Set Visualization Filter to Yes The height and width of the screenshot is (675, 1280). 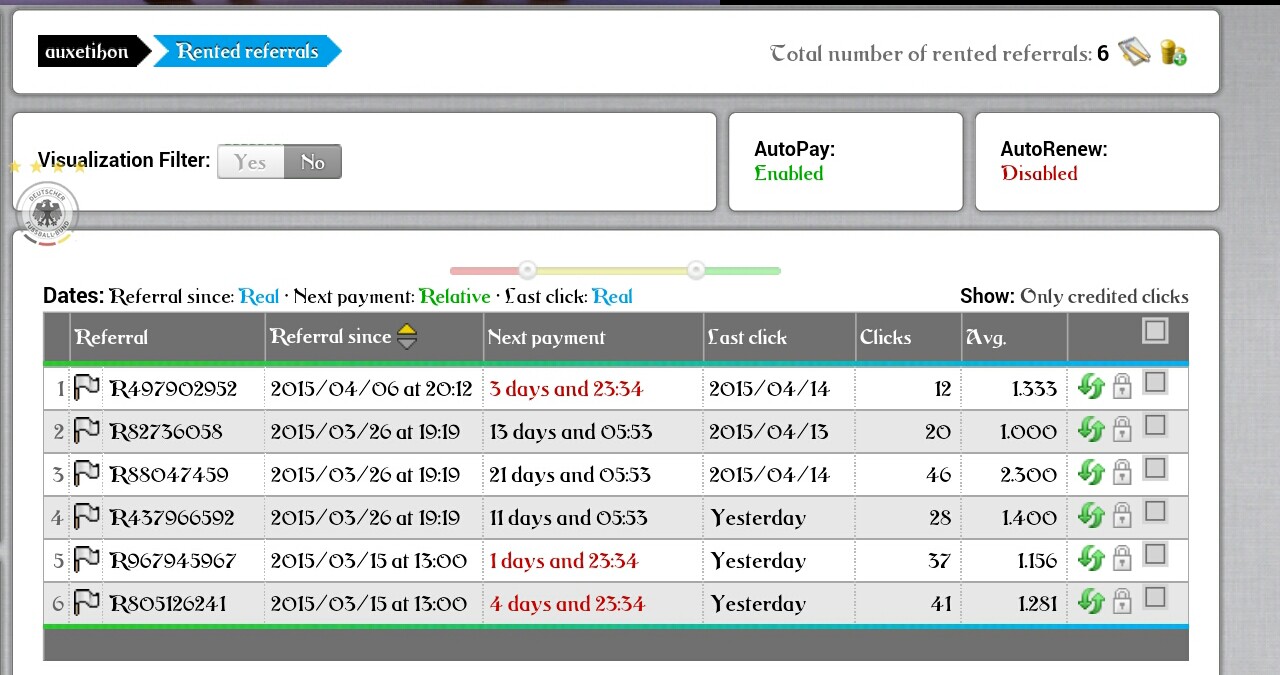(x=250, y=162)
